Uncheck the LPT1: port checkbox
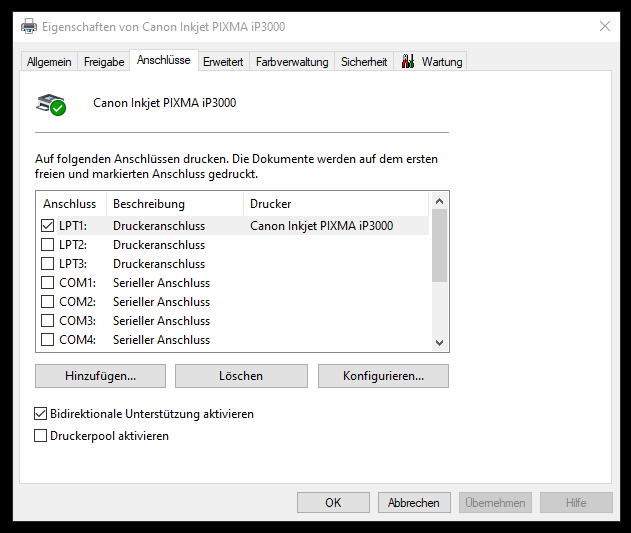631x533 pixels. point(47,225)
